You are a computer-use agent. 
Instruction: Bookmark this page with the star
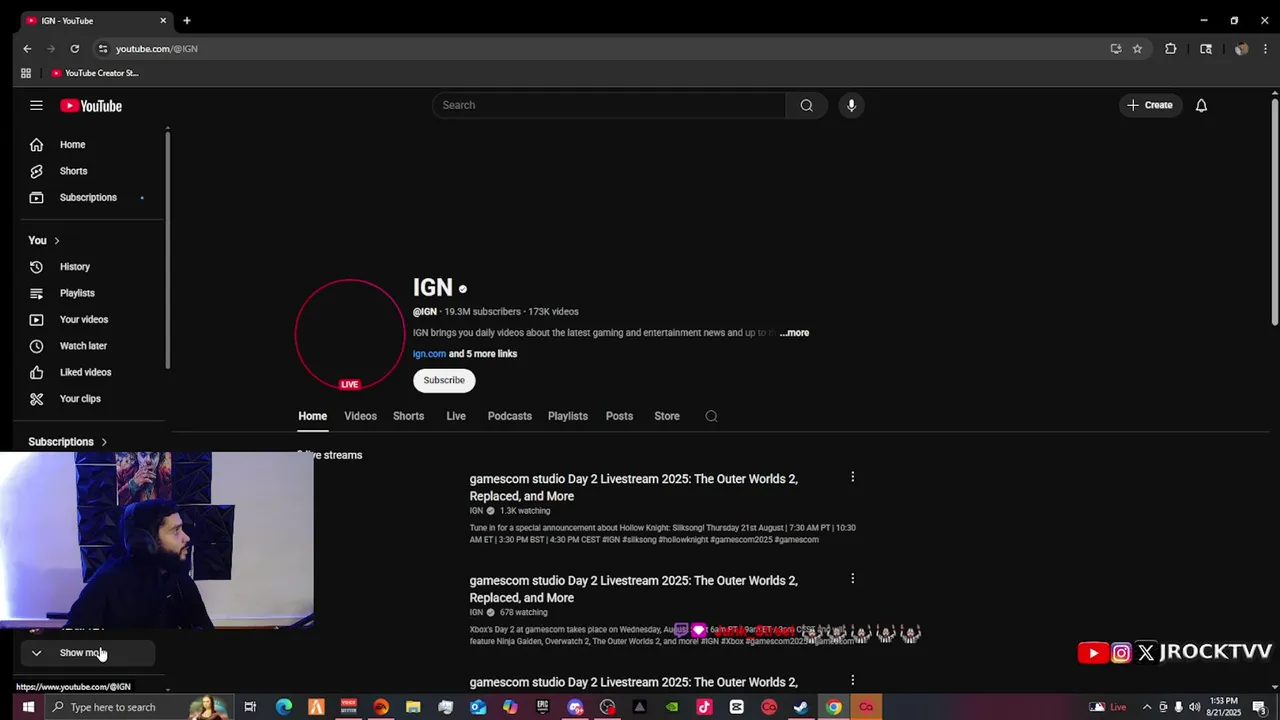tap(1137, 48)
